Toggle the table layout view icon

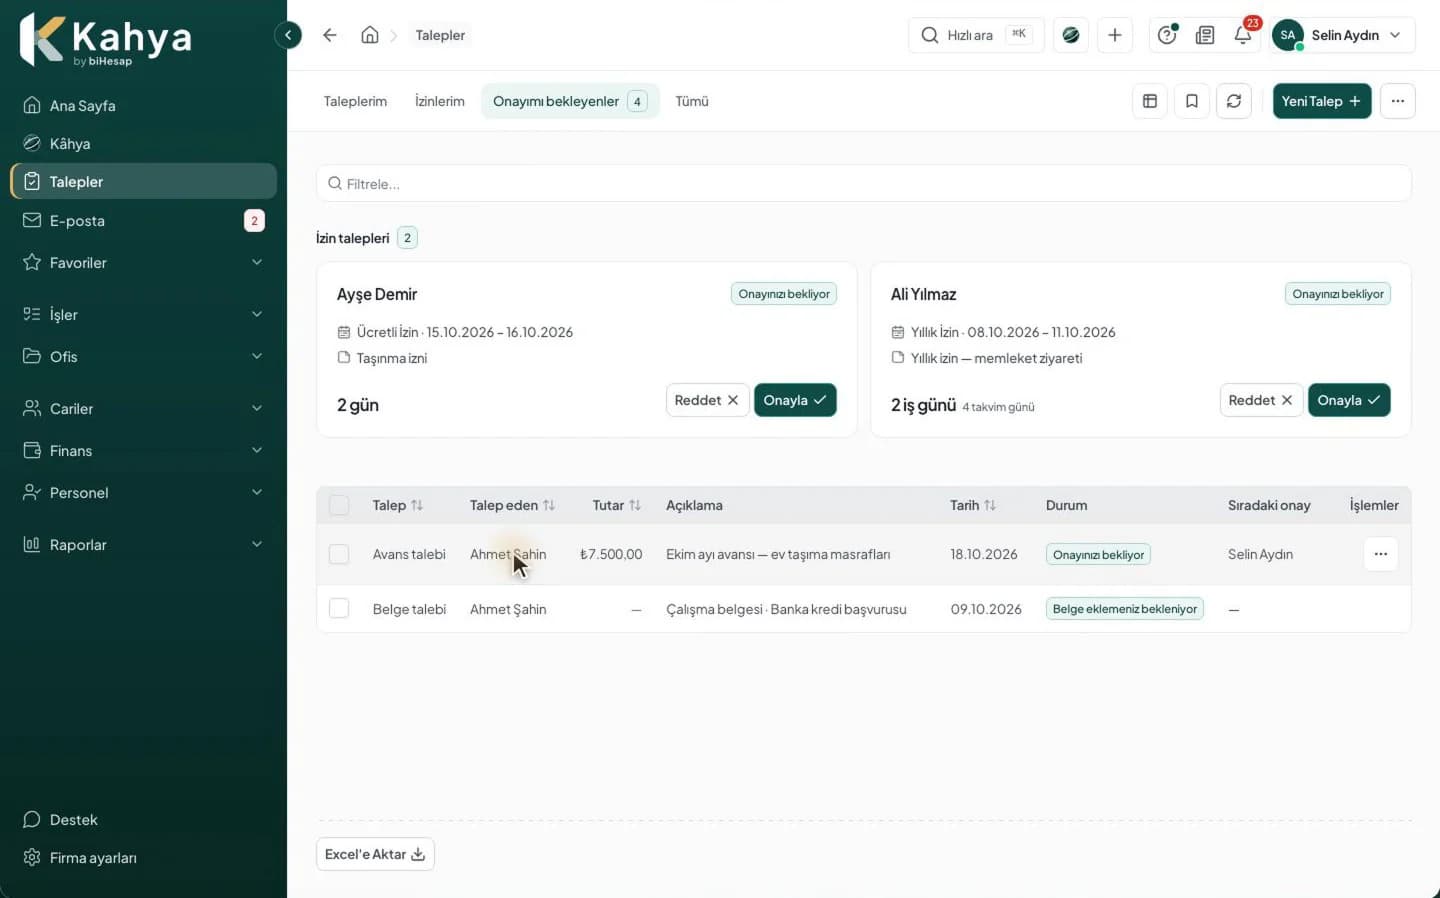point(1150,101)
